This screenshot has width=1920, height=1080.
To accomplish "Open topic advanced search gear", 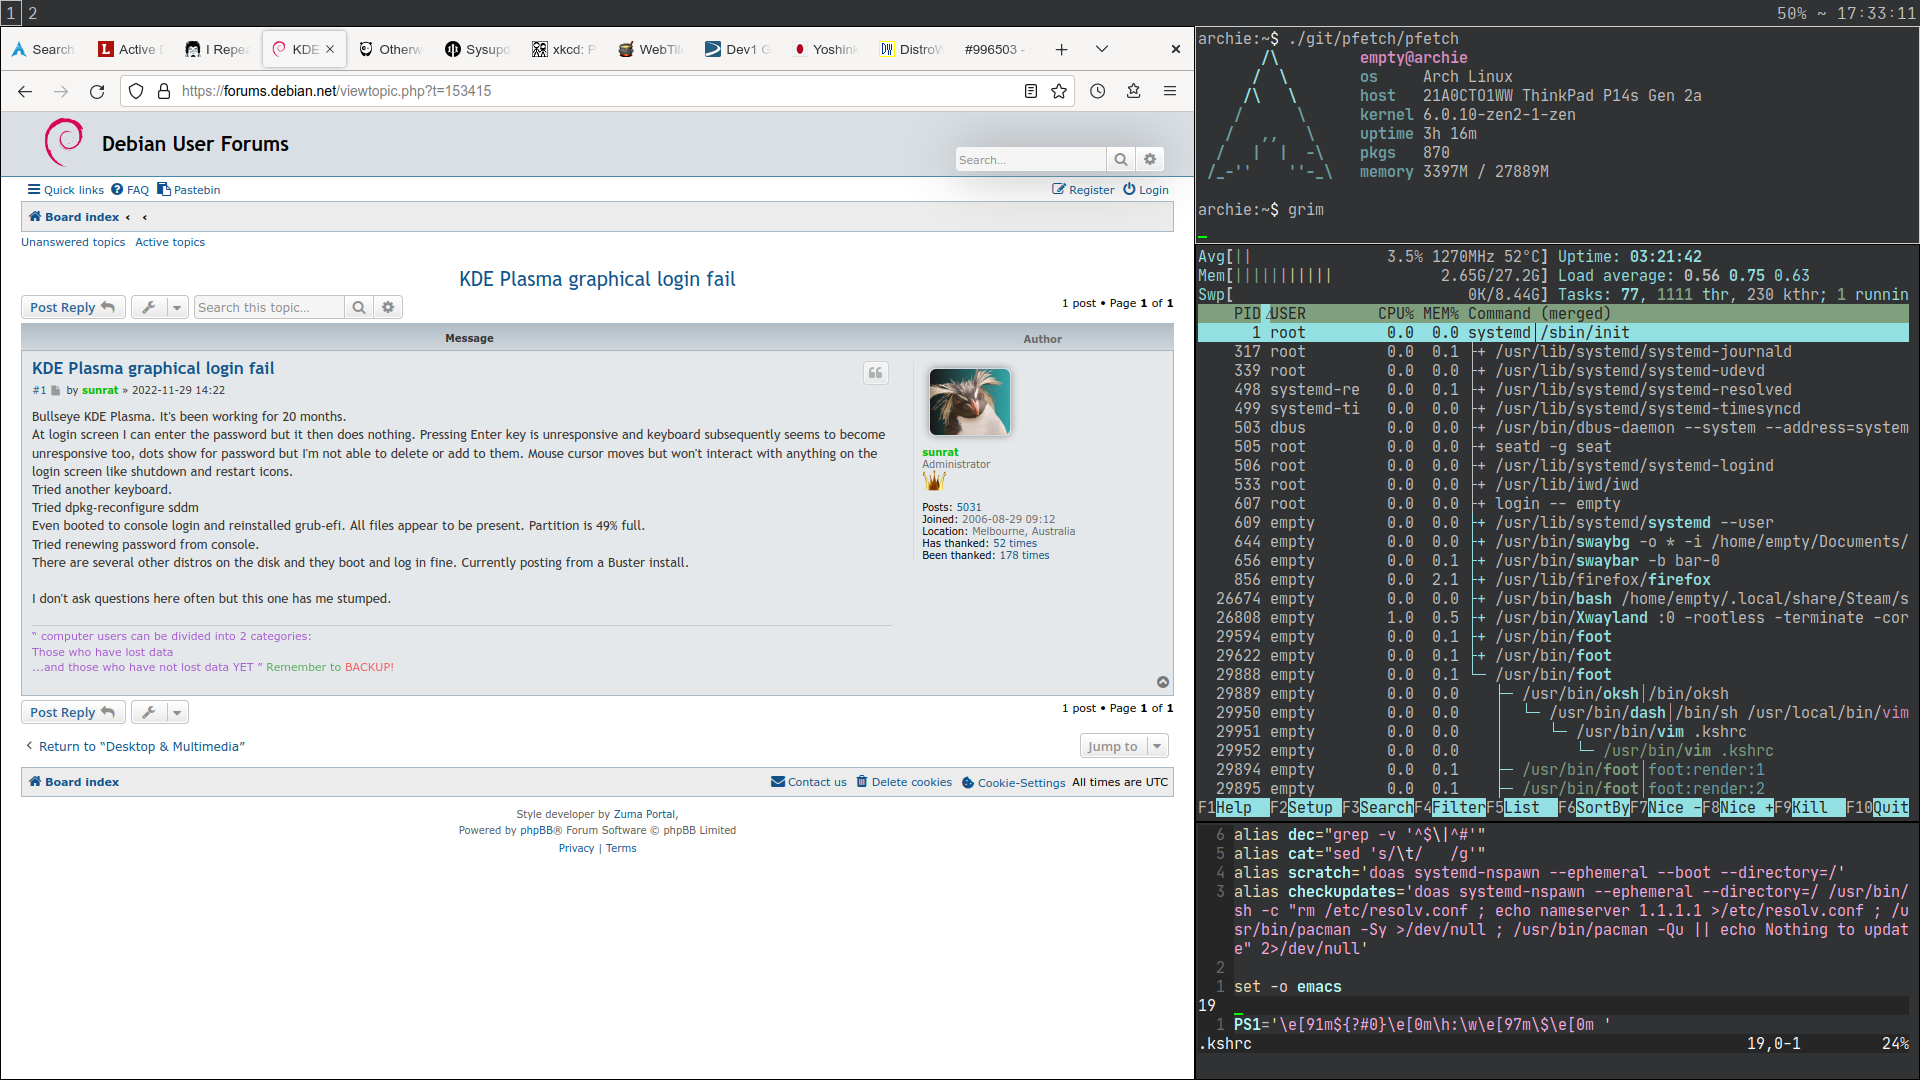I will click(x=388, y=307).
